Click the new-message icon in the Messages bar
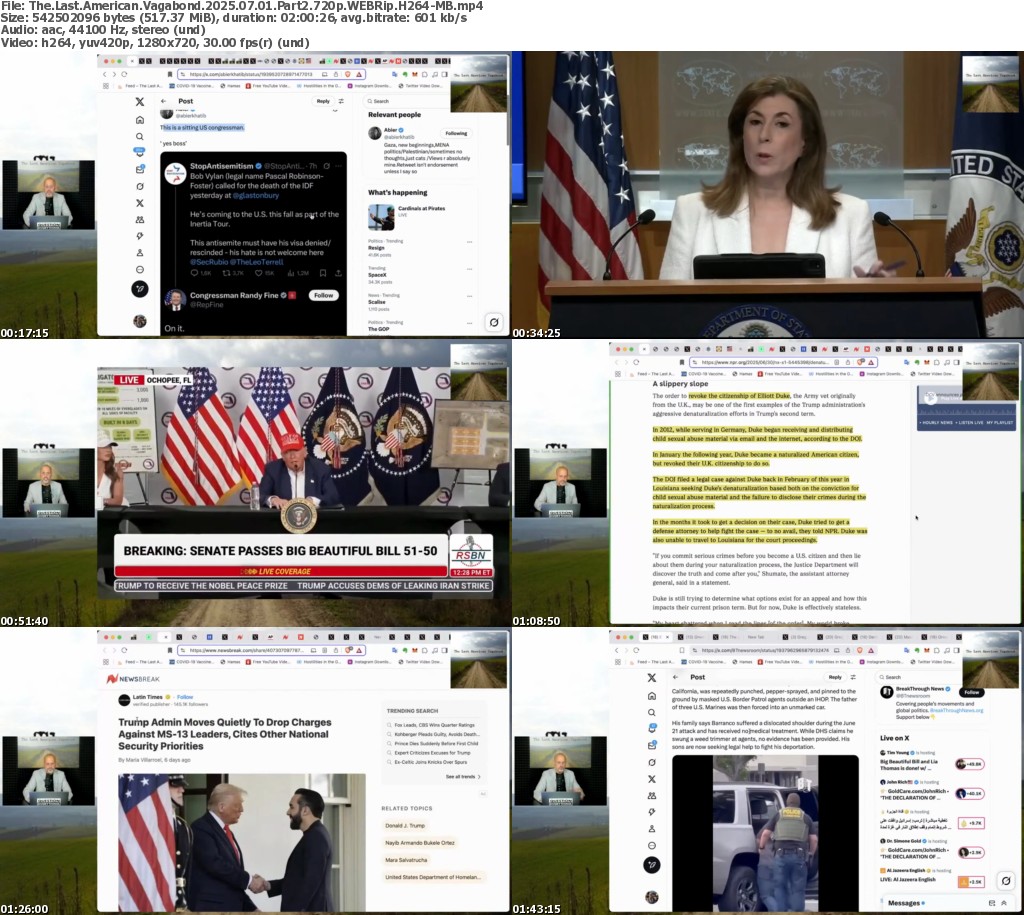 (x=992, y=903)
